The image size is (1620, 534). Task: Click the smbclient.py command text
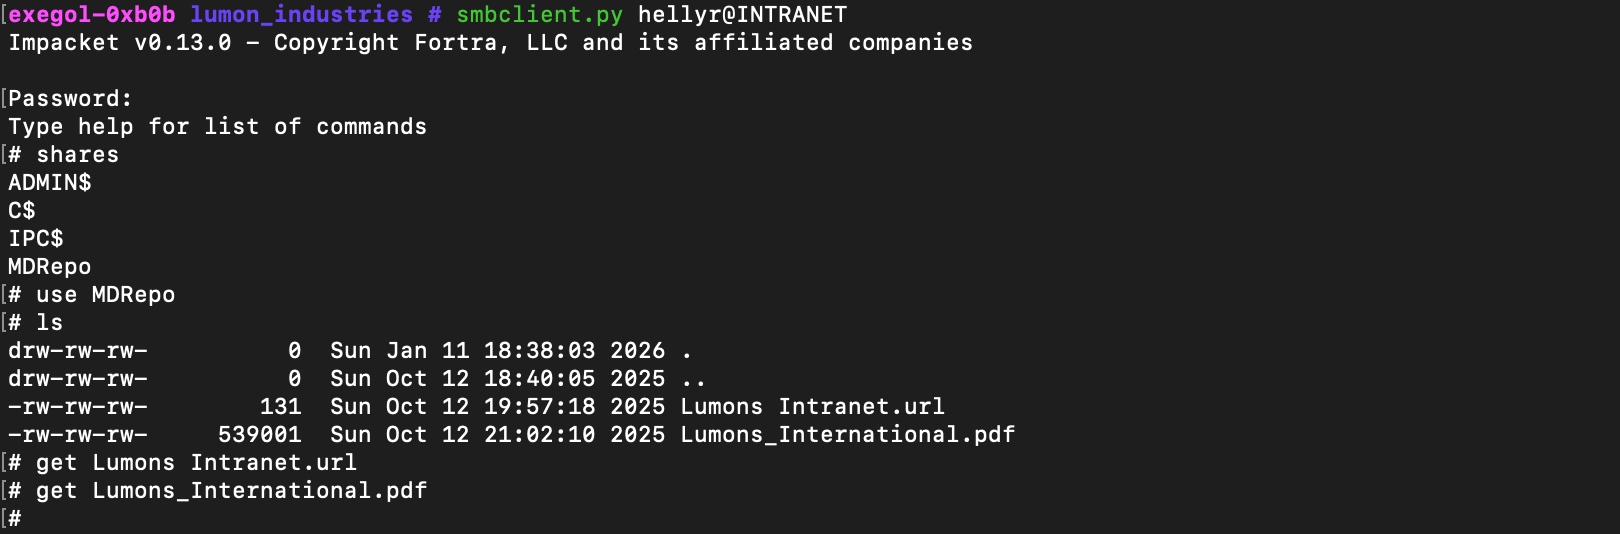coord(539,15)
